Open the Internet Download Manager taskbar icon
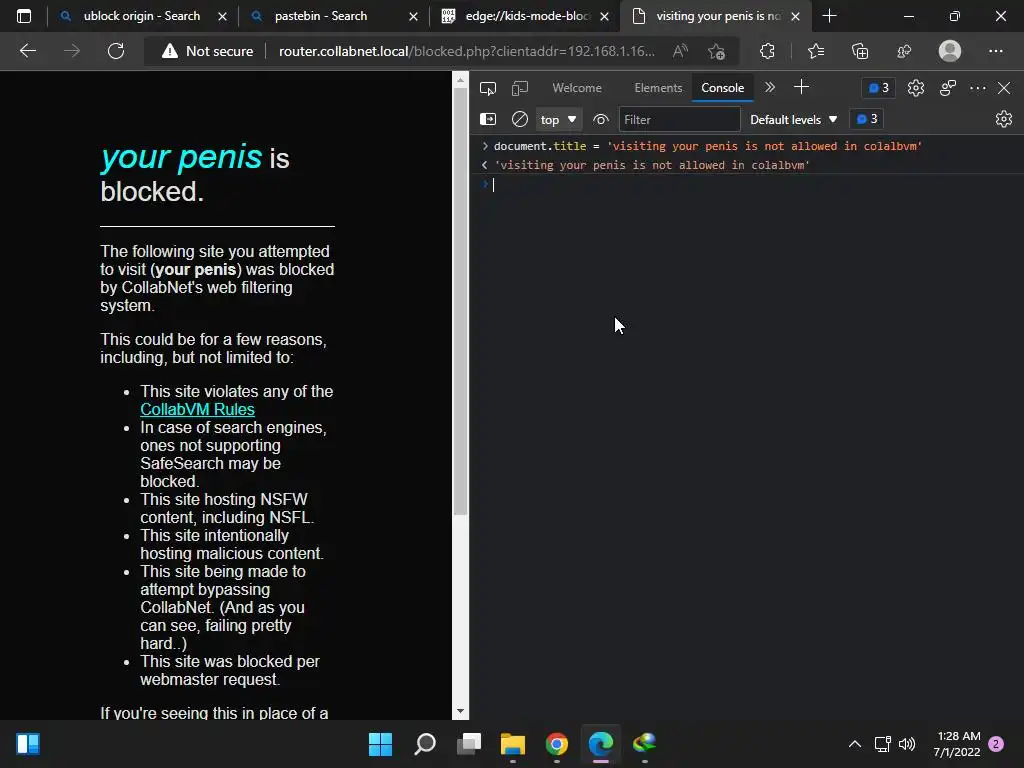The image size is (1024, 768). tap(645, 744)
